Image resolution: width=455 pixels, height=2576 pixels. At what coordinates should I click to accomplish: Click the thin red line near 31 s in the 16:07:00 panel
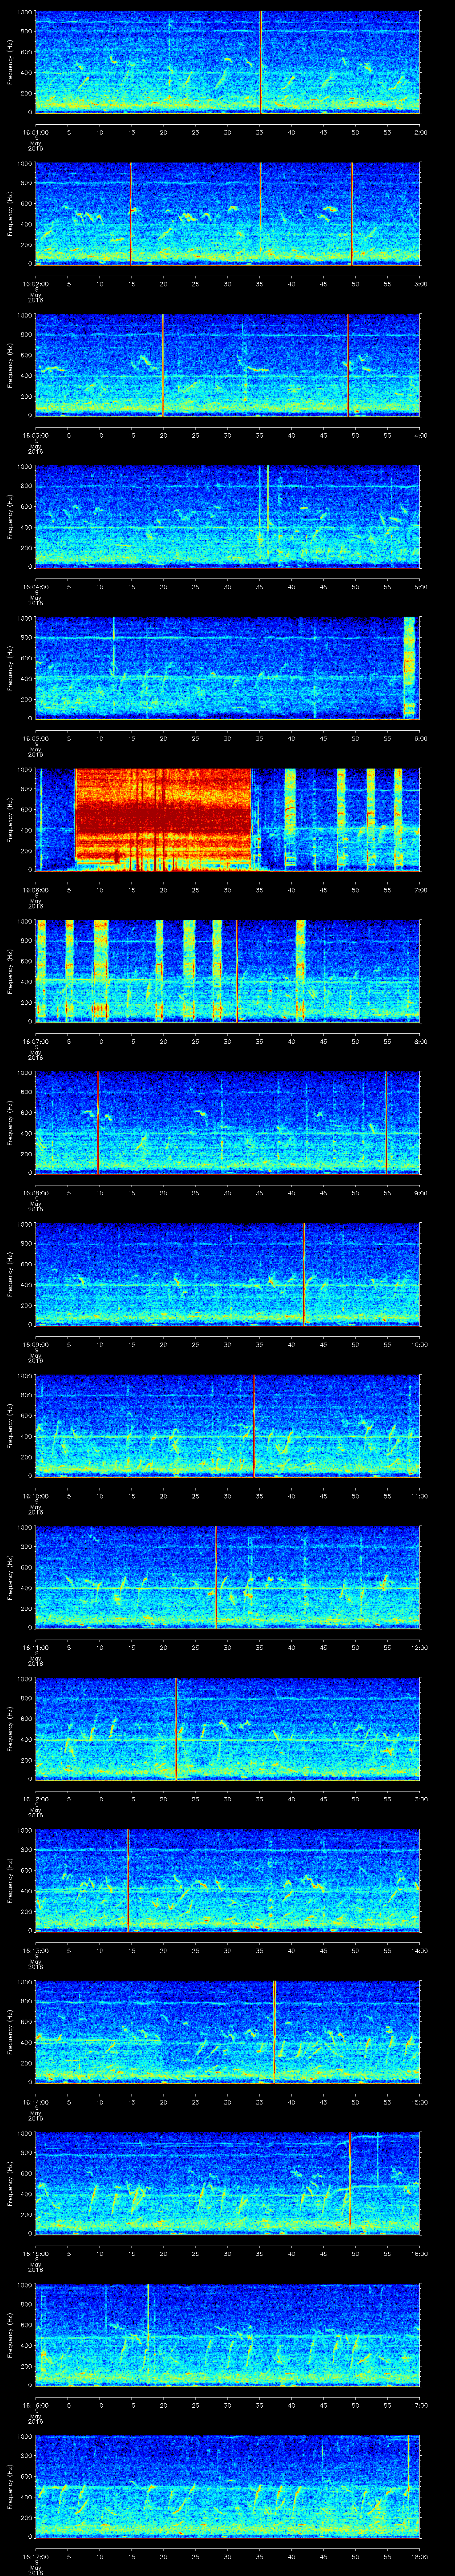pos(237,970)
